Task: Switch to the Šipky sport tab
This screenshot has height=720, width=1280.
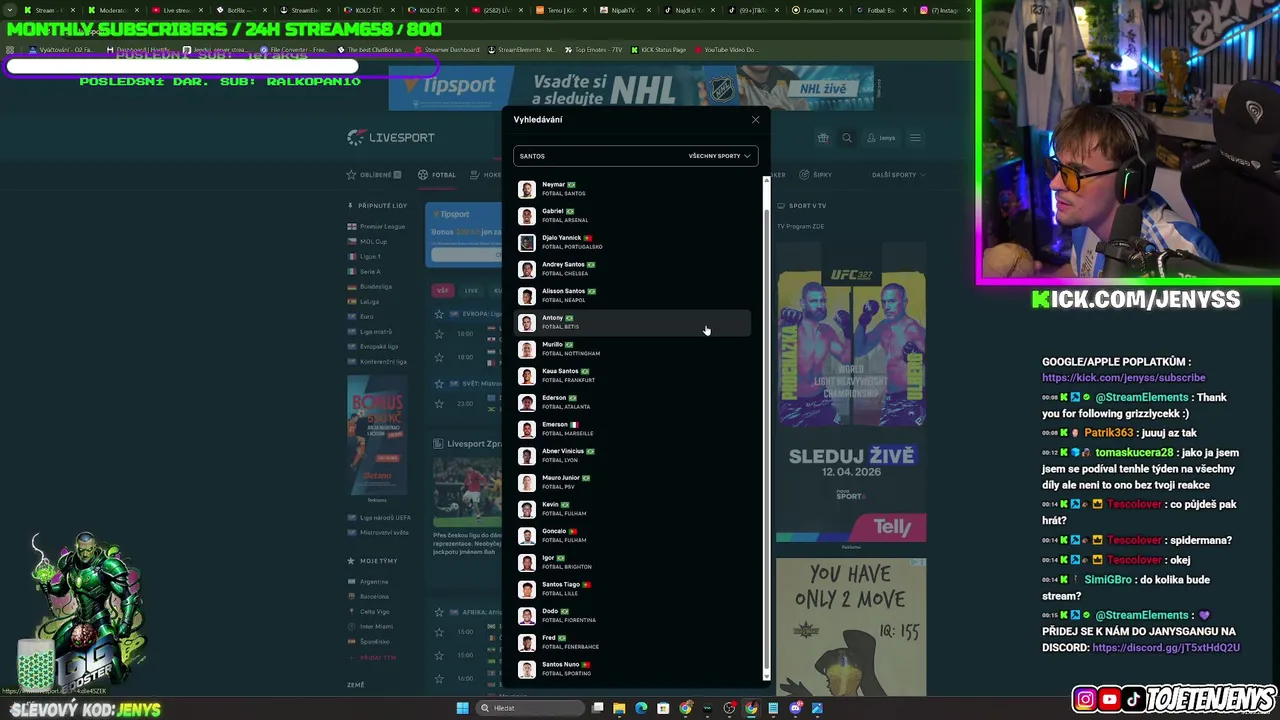Action: point(816,175)
